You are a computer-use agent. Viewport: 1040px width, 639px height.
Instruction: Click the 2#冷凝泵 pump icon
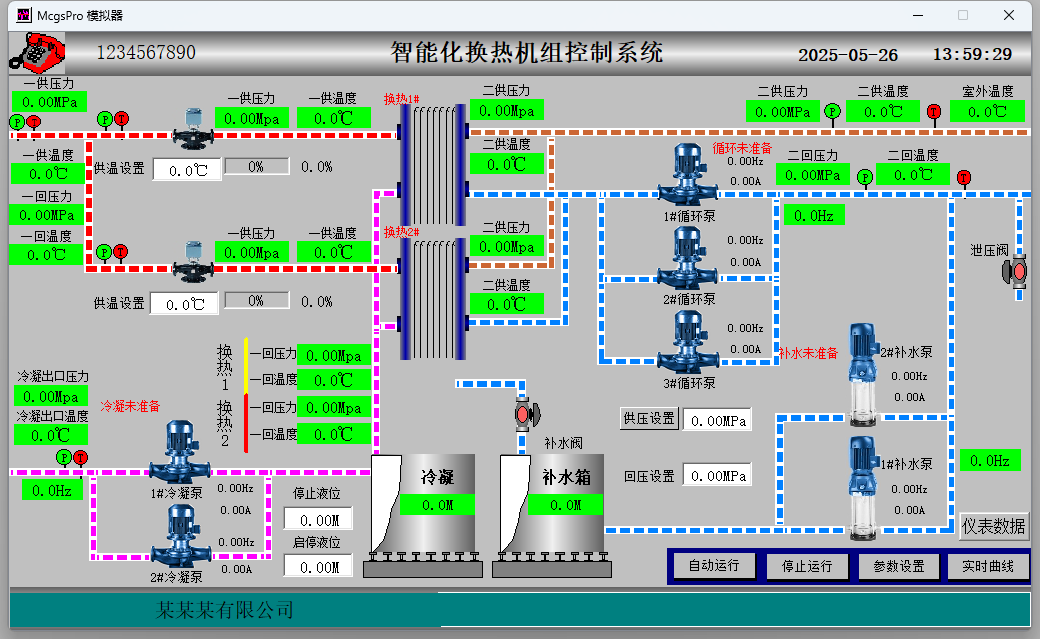pyautogui.click(x=178, y=536)
